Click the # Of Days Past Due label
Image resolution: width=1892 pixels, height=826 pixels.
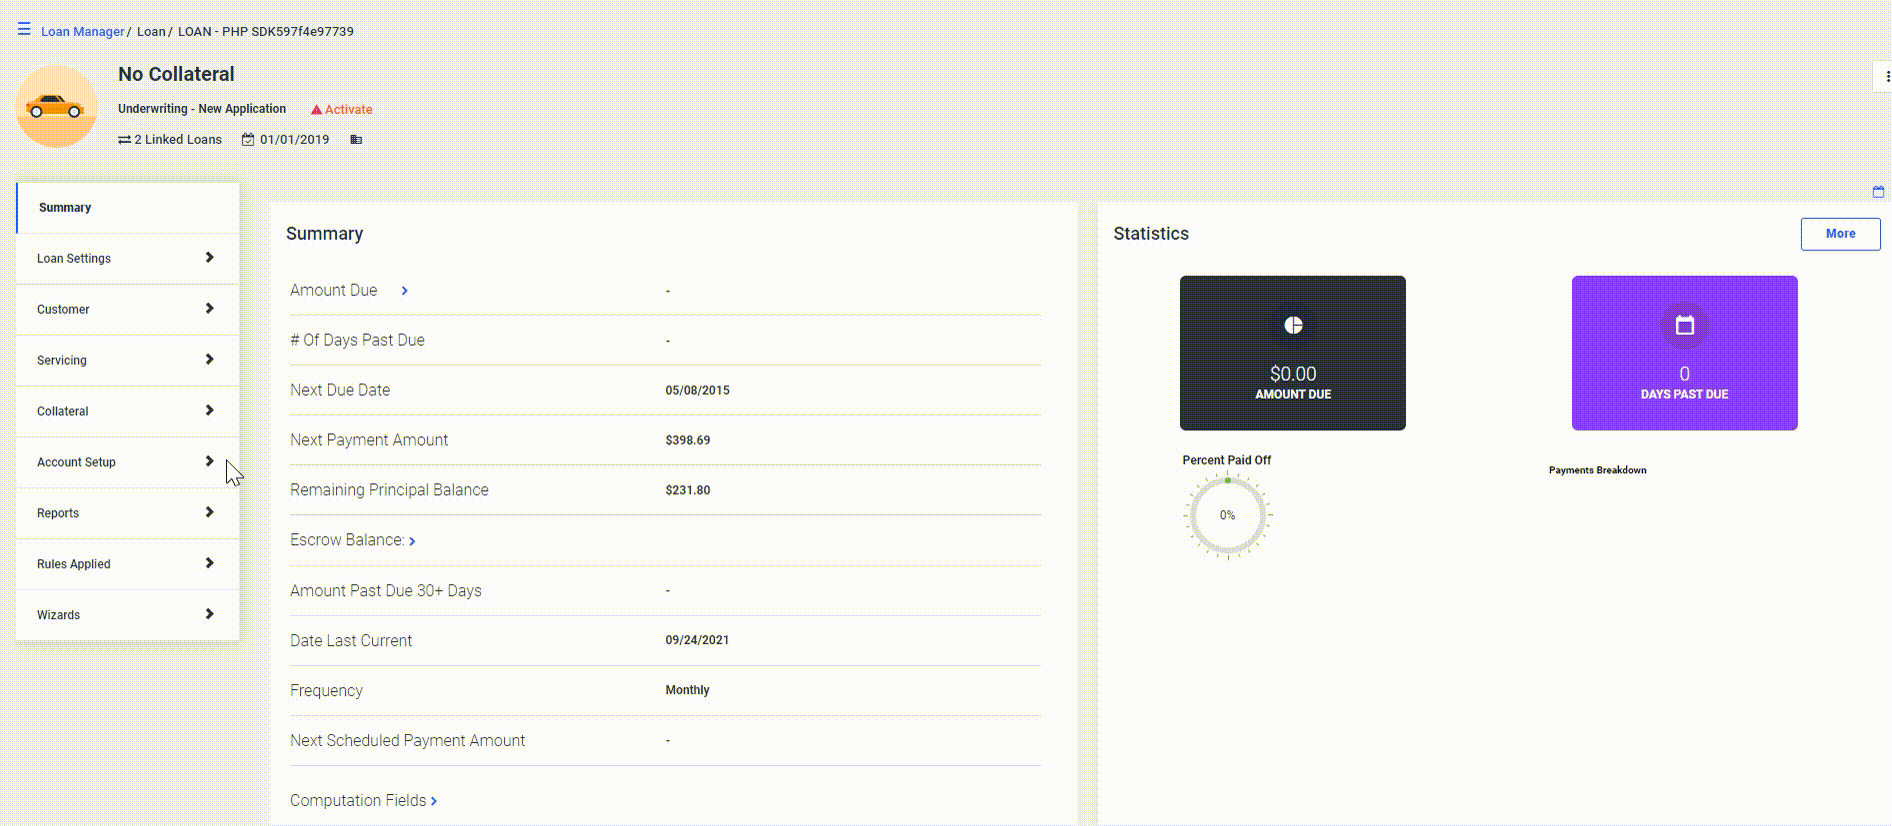(357, 340)
